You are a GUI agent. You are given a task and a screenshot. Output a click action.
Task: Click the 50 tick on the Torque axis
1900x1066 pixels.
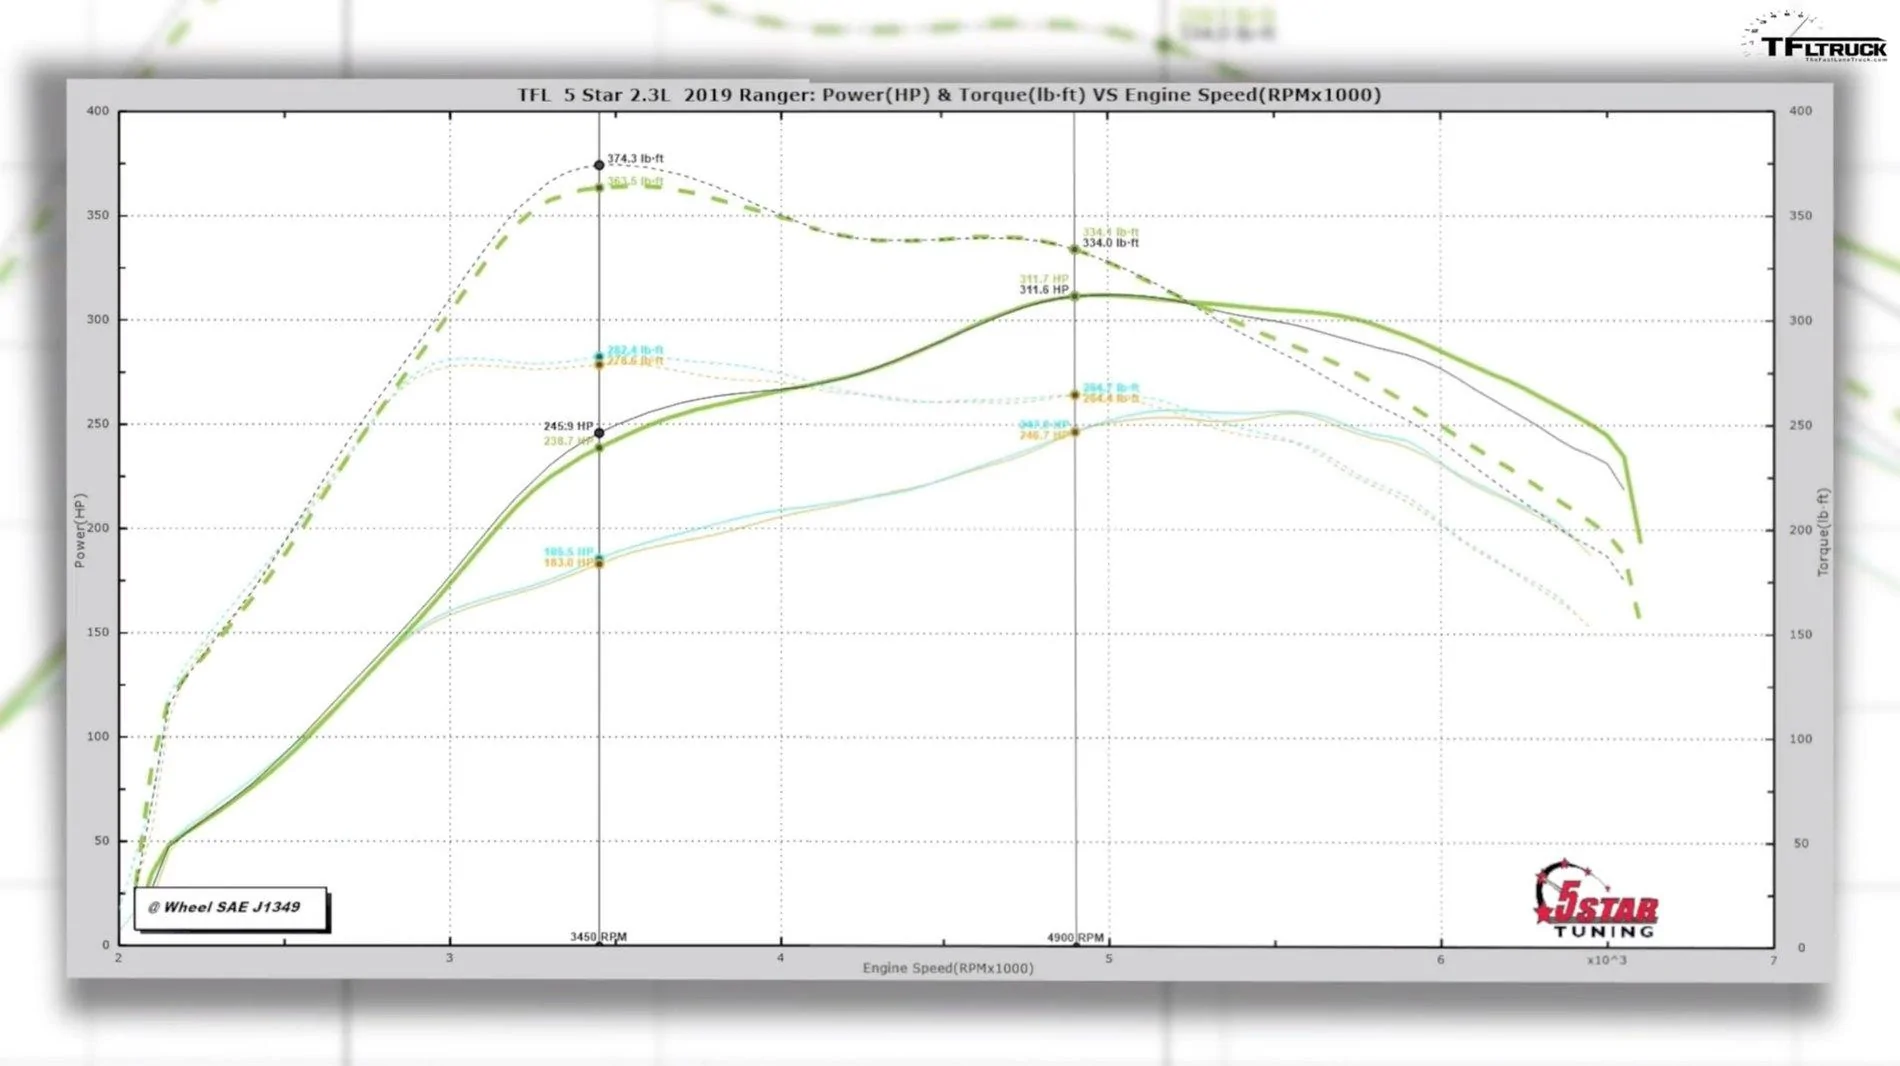[x=1800, y=844]
